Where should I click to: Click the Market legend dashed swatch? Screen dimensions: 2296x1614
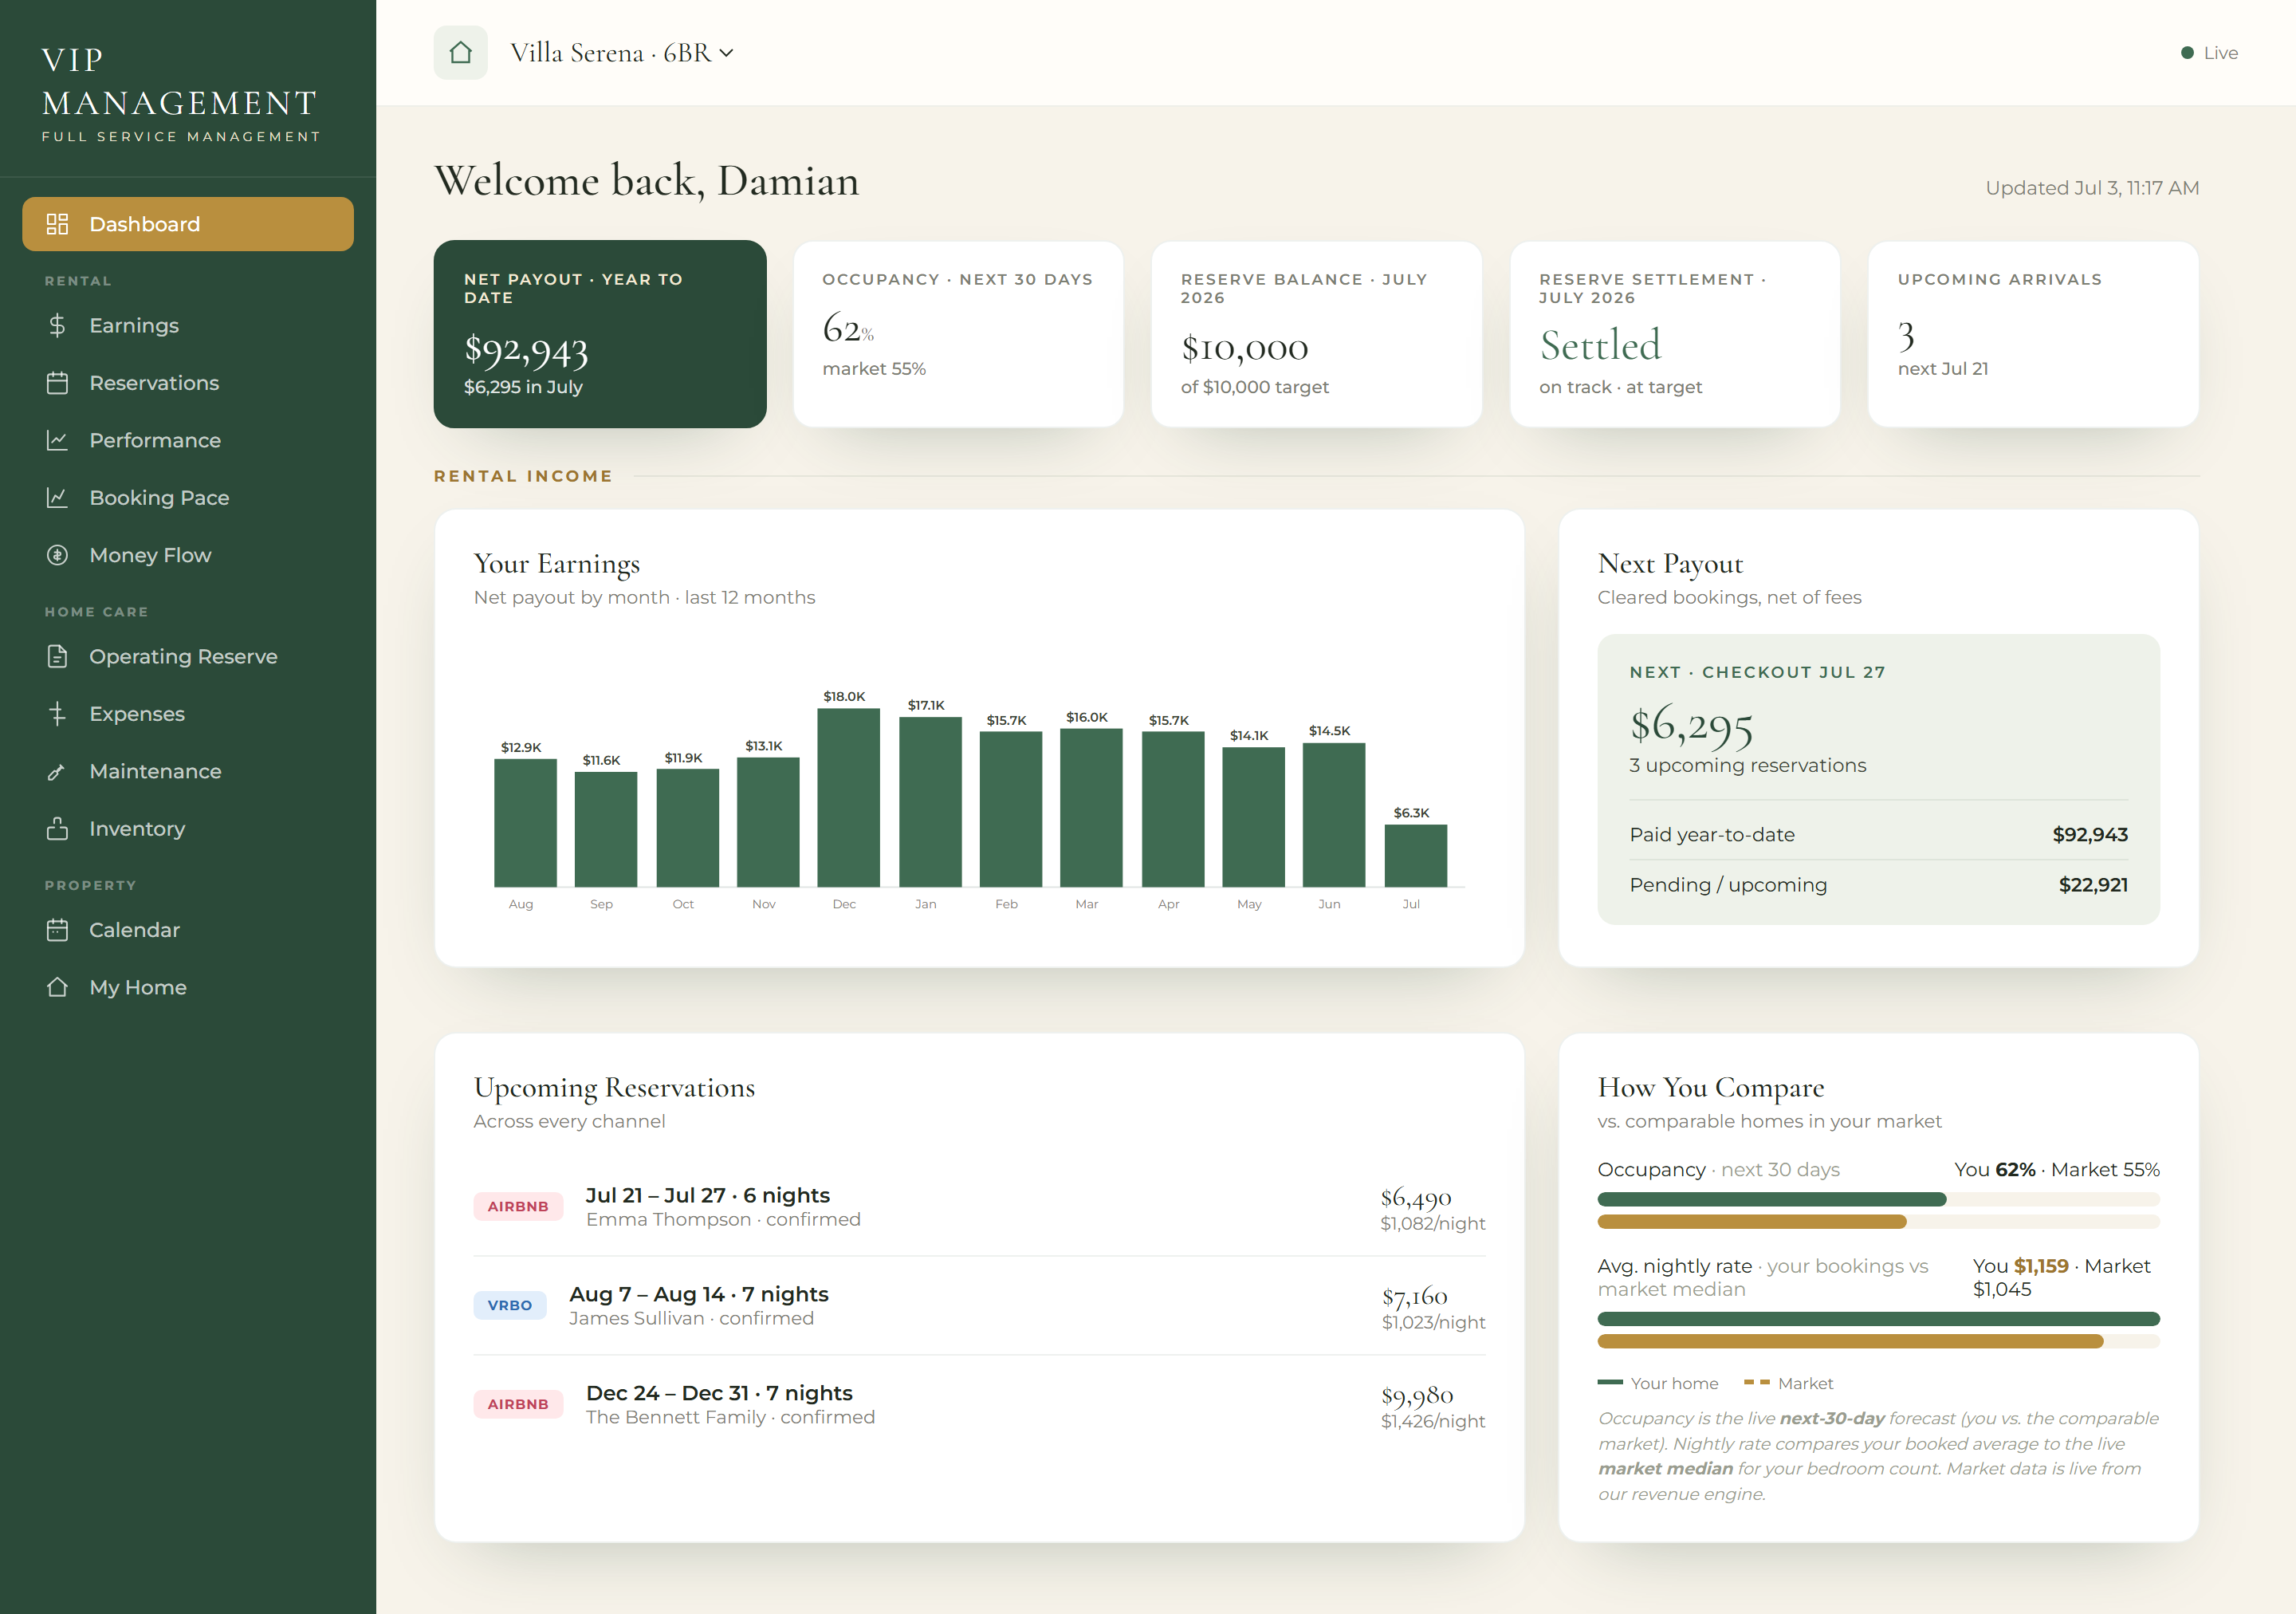point(1756,1382)
